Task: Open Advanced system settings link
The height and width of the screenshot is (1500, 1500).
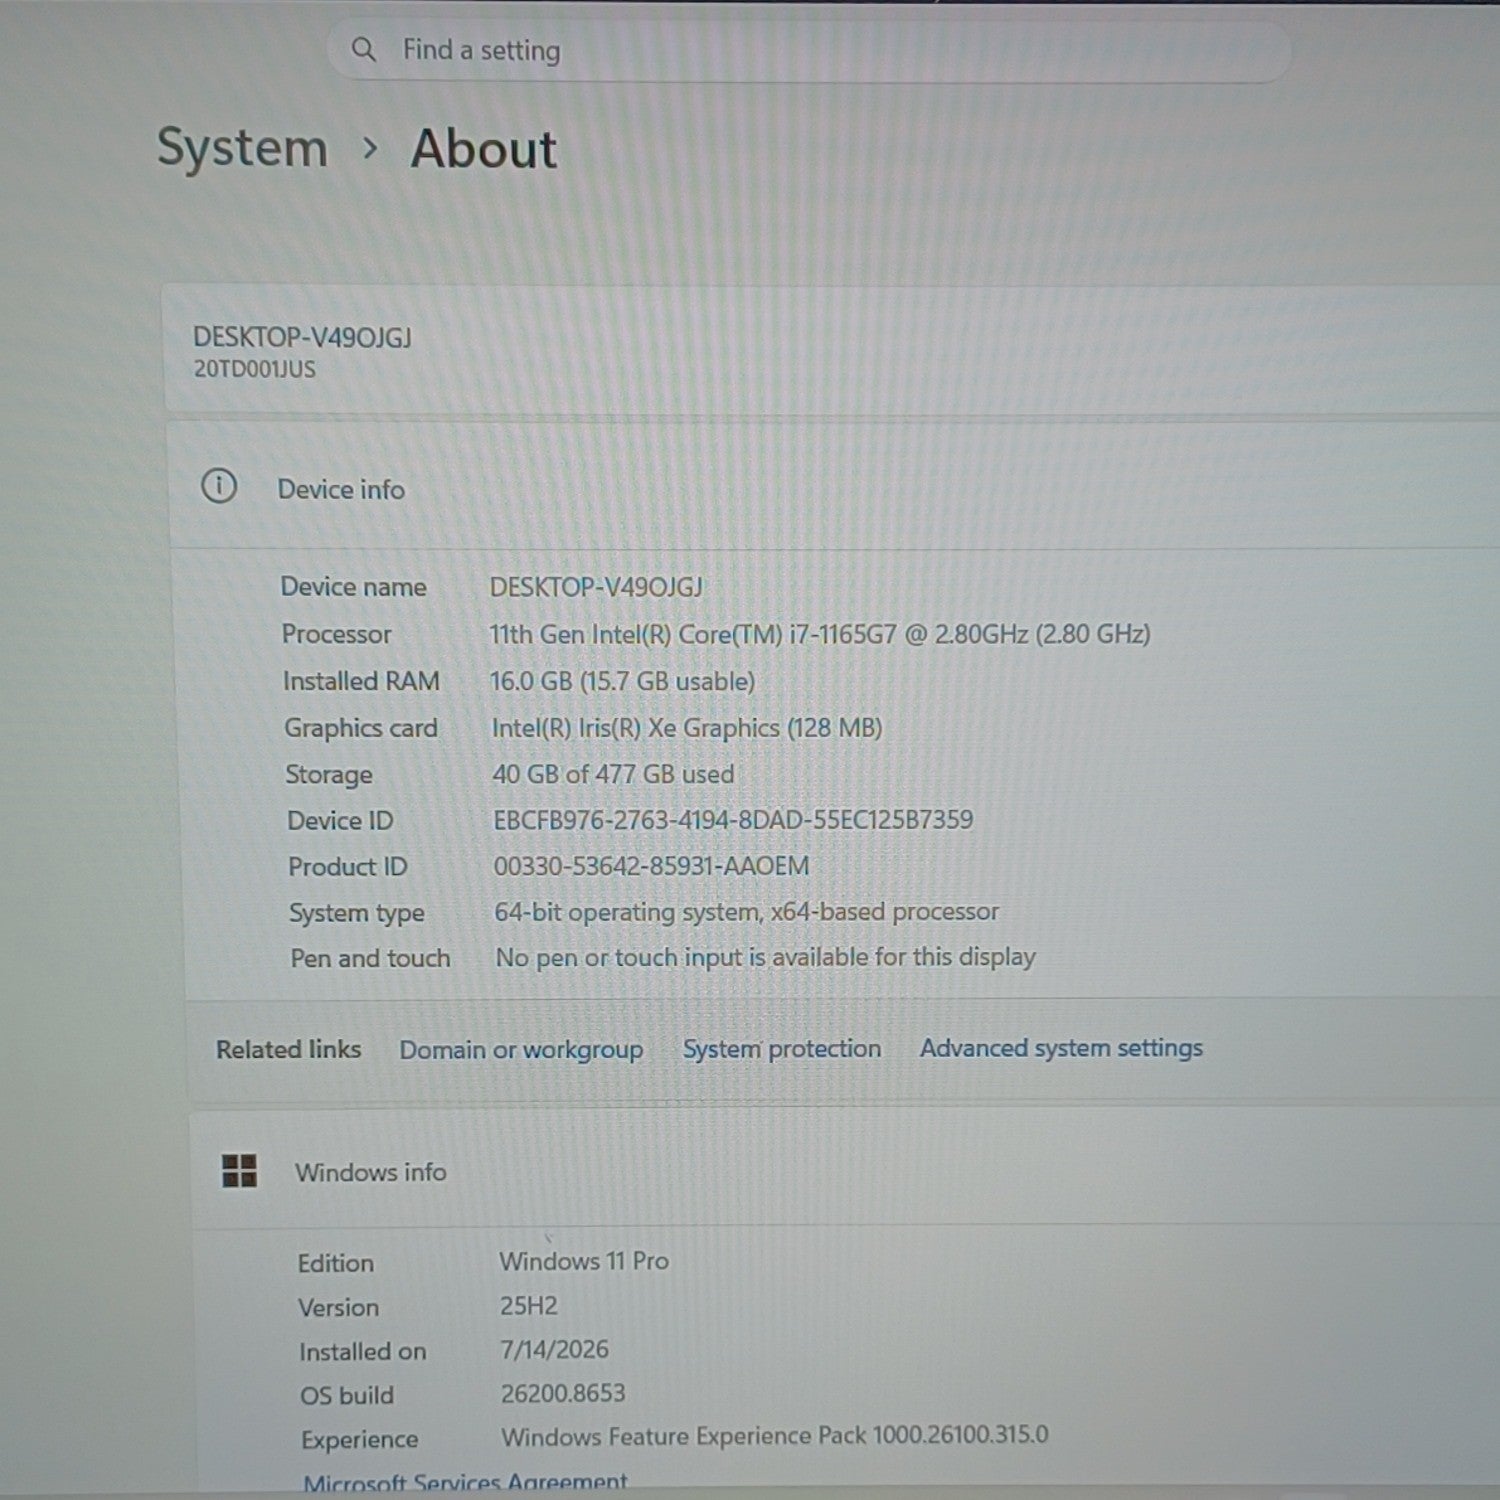Action: 1061,1048
